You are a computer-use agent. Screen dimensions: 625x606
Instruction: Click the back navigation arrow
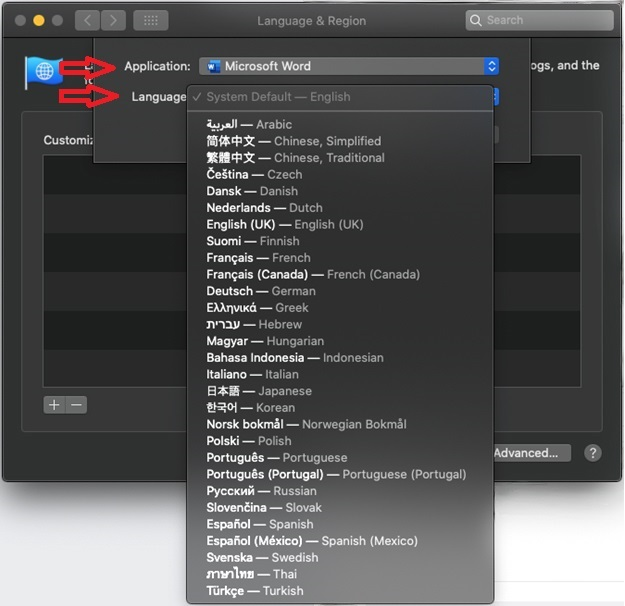click(86, 20)
